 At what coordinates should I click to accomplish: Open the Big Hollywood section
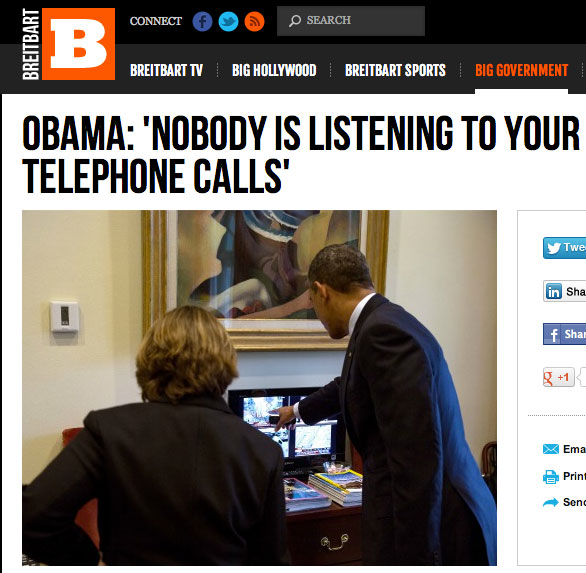coord(274,70)
